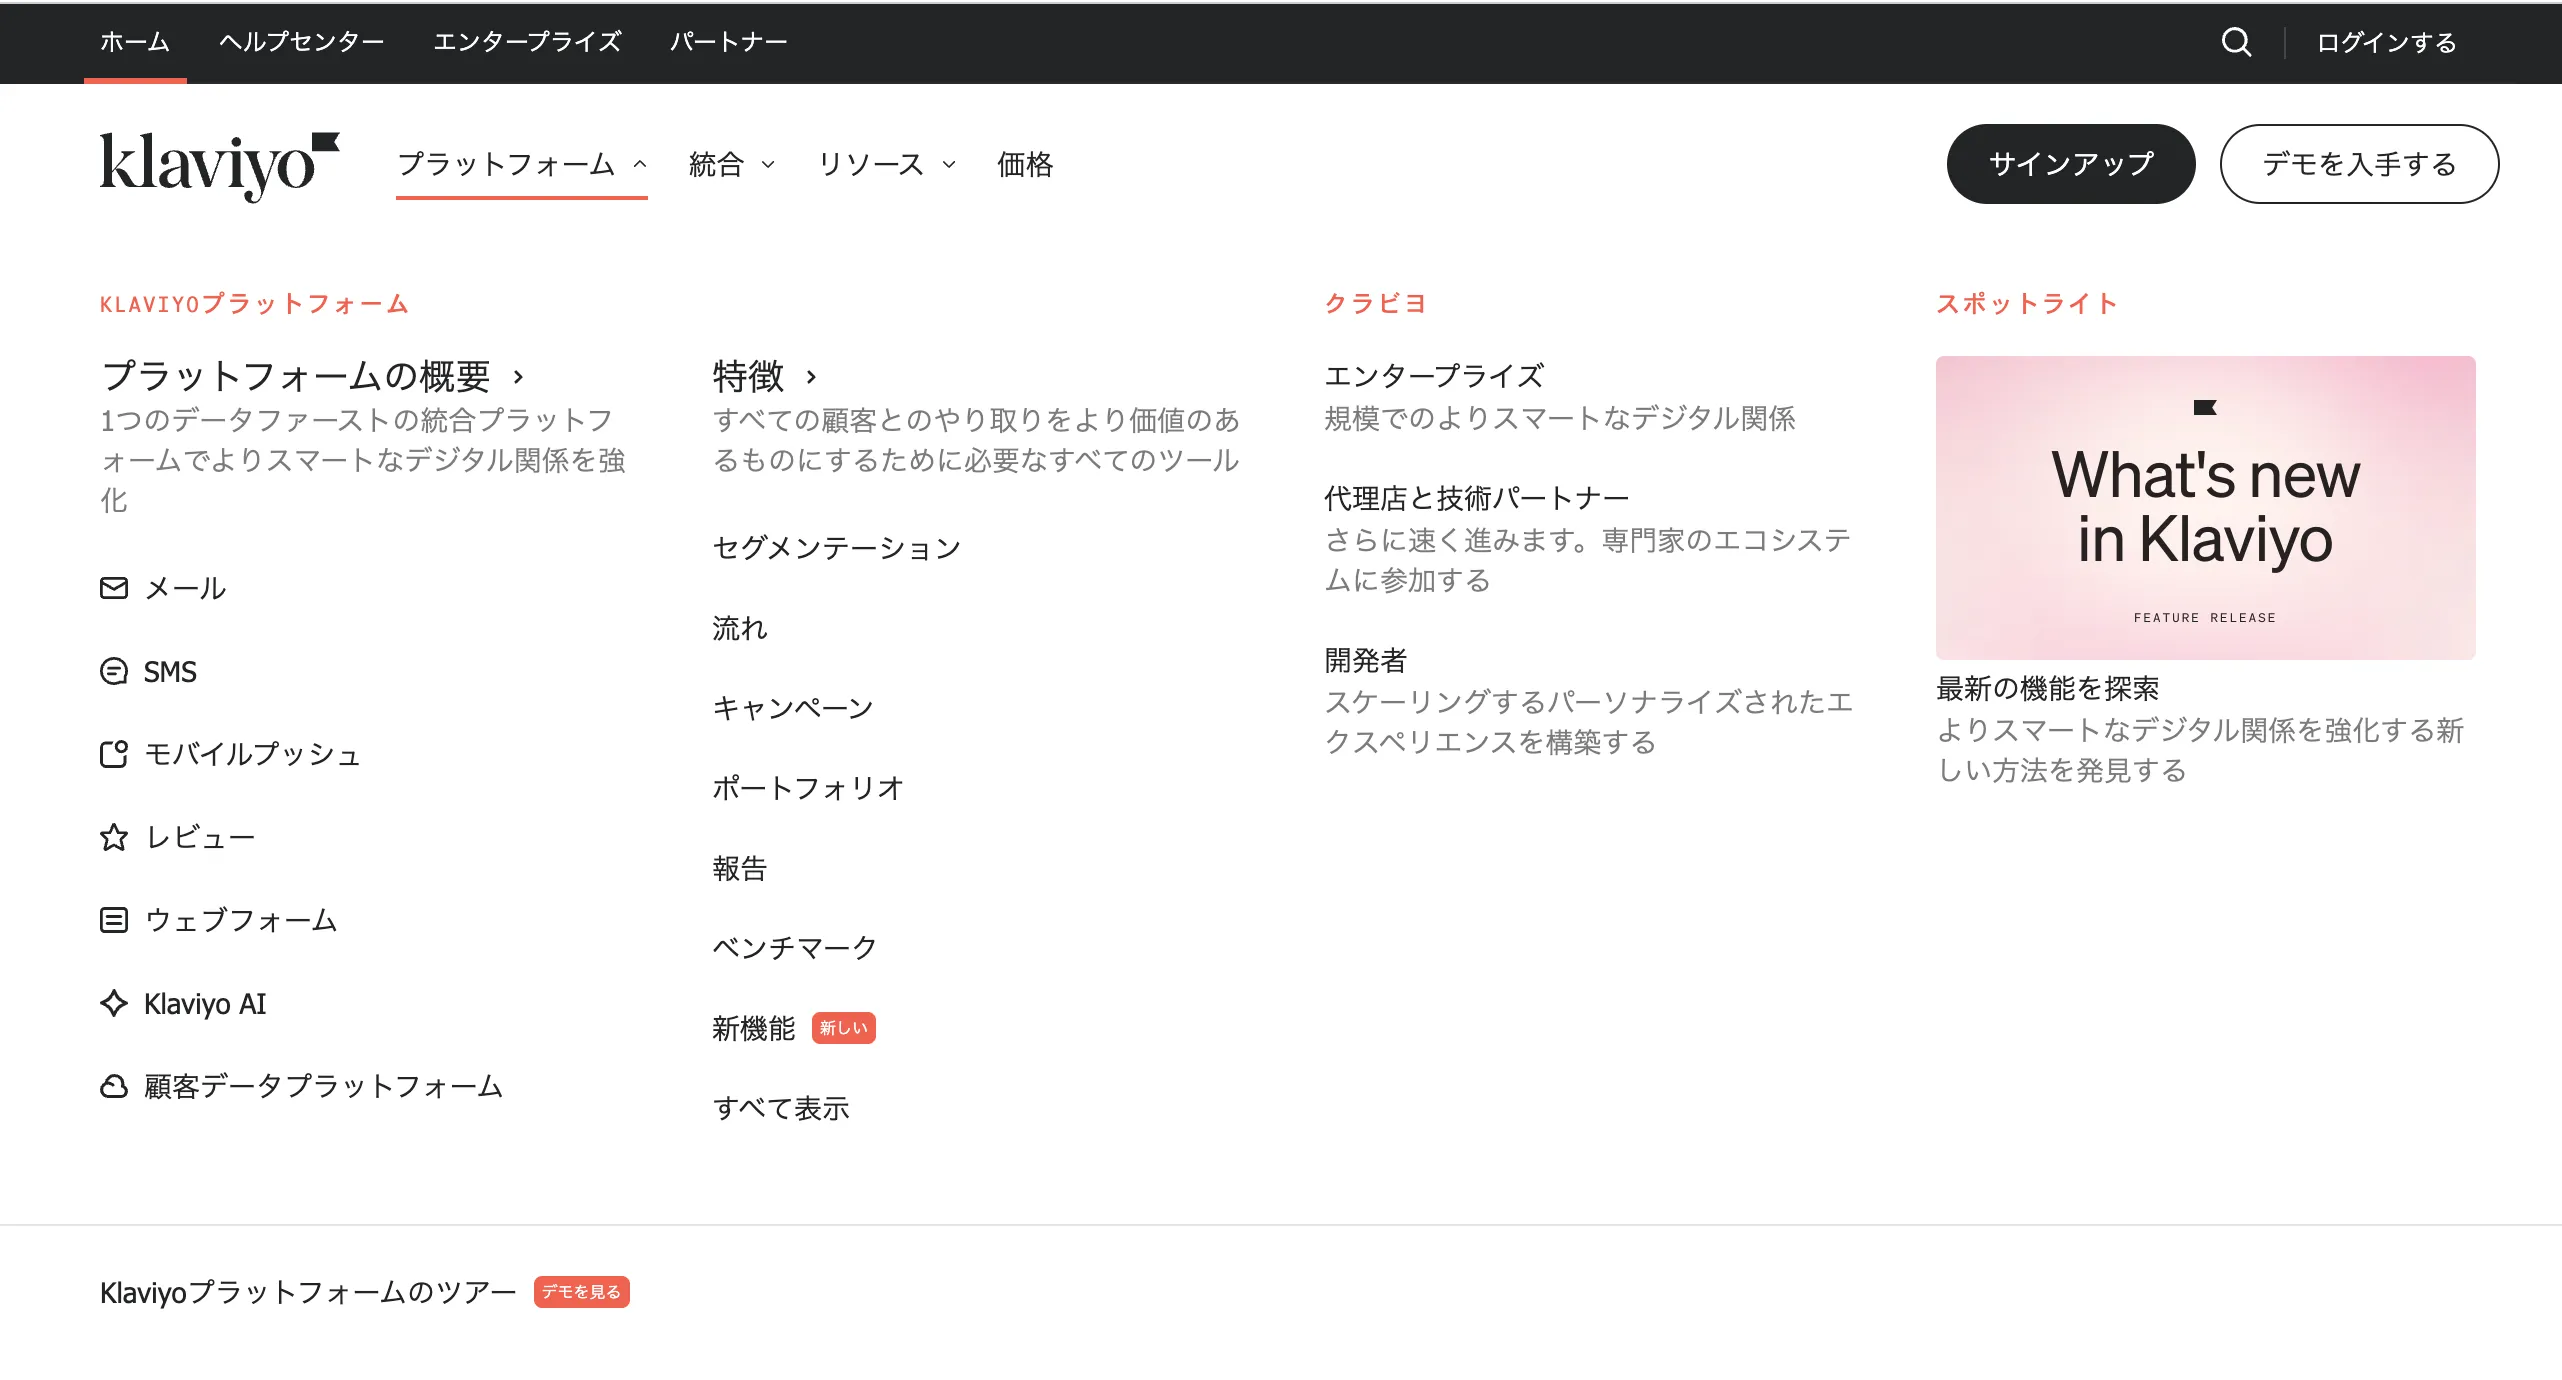2562x1380 pixels.
Task: Click the search magnifier icon
Action: coord(2236,42)
